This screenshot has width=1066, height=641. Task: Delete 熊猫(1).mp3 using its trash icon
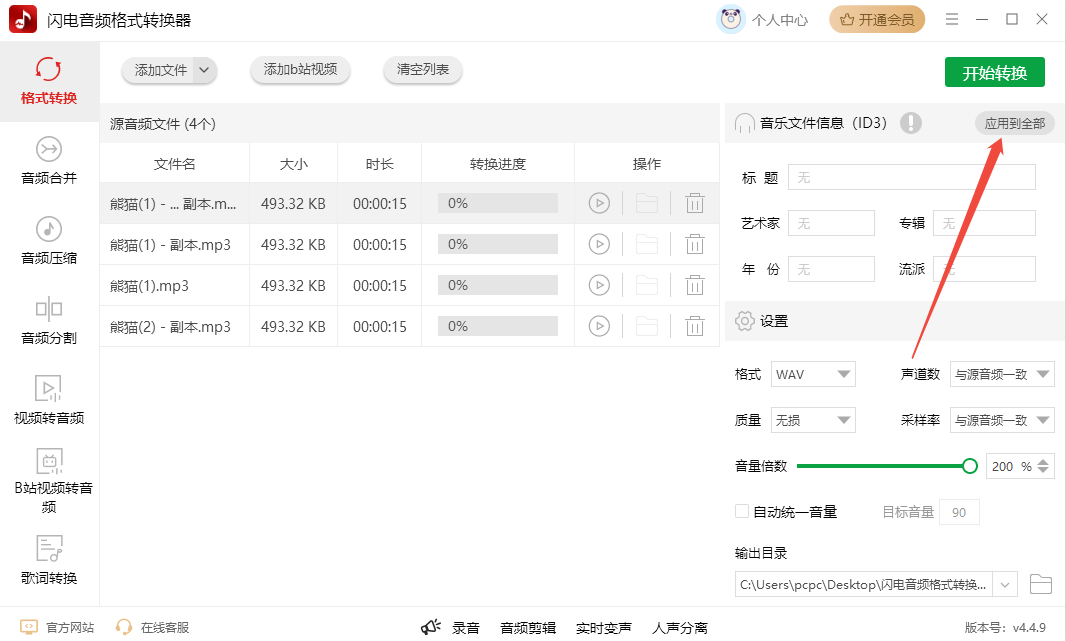(695, 284)
